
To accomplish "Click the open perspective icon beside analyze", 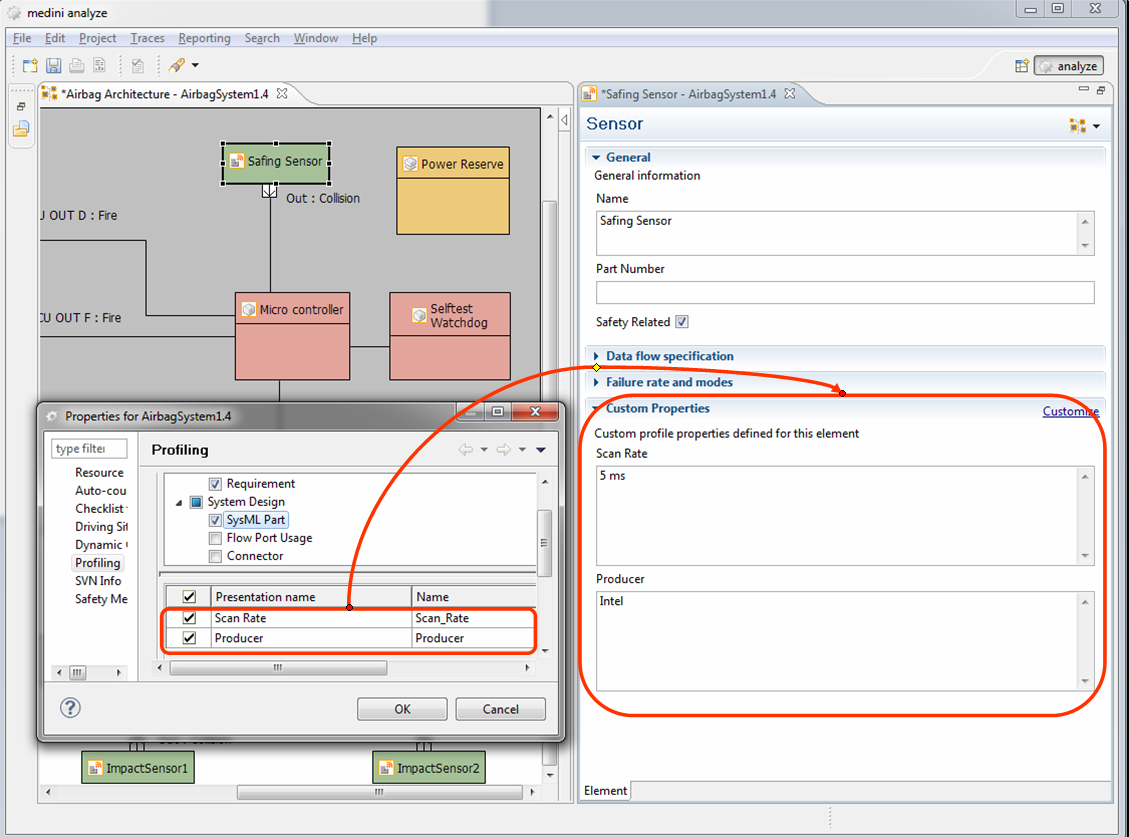I will pyautogui.click(x=1021, y=66).
